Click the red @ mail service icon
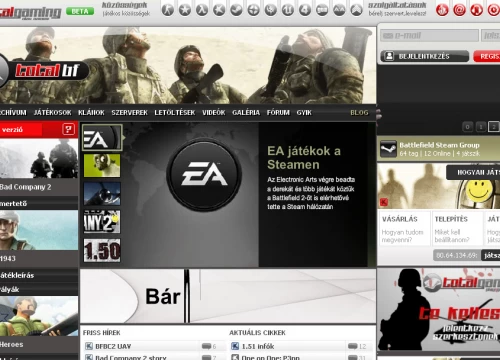The image size is (500, 360). point(459,10)
